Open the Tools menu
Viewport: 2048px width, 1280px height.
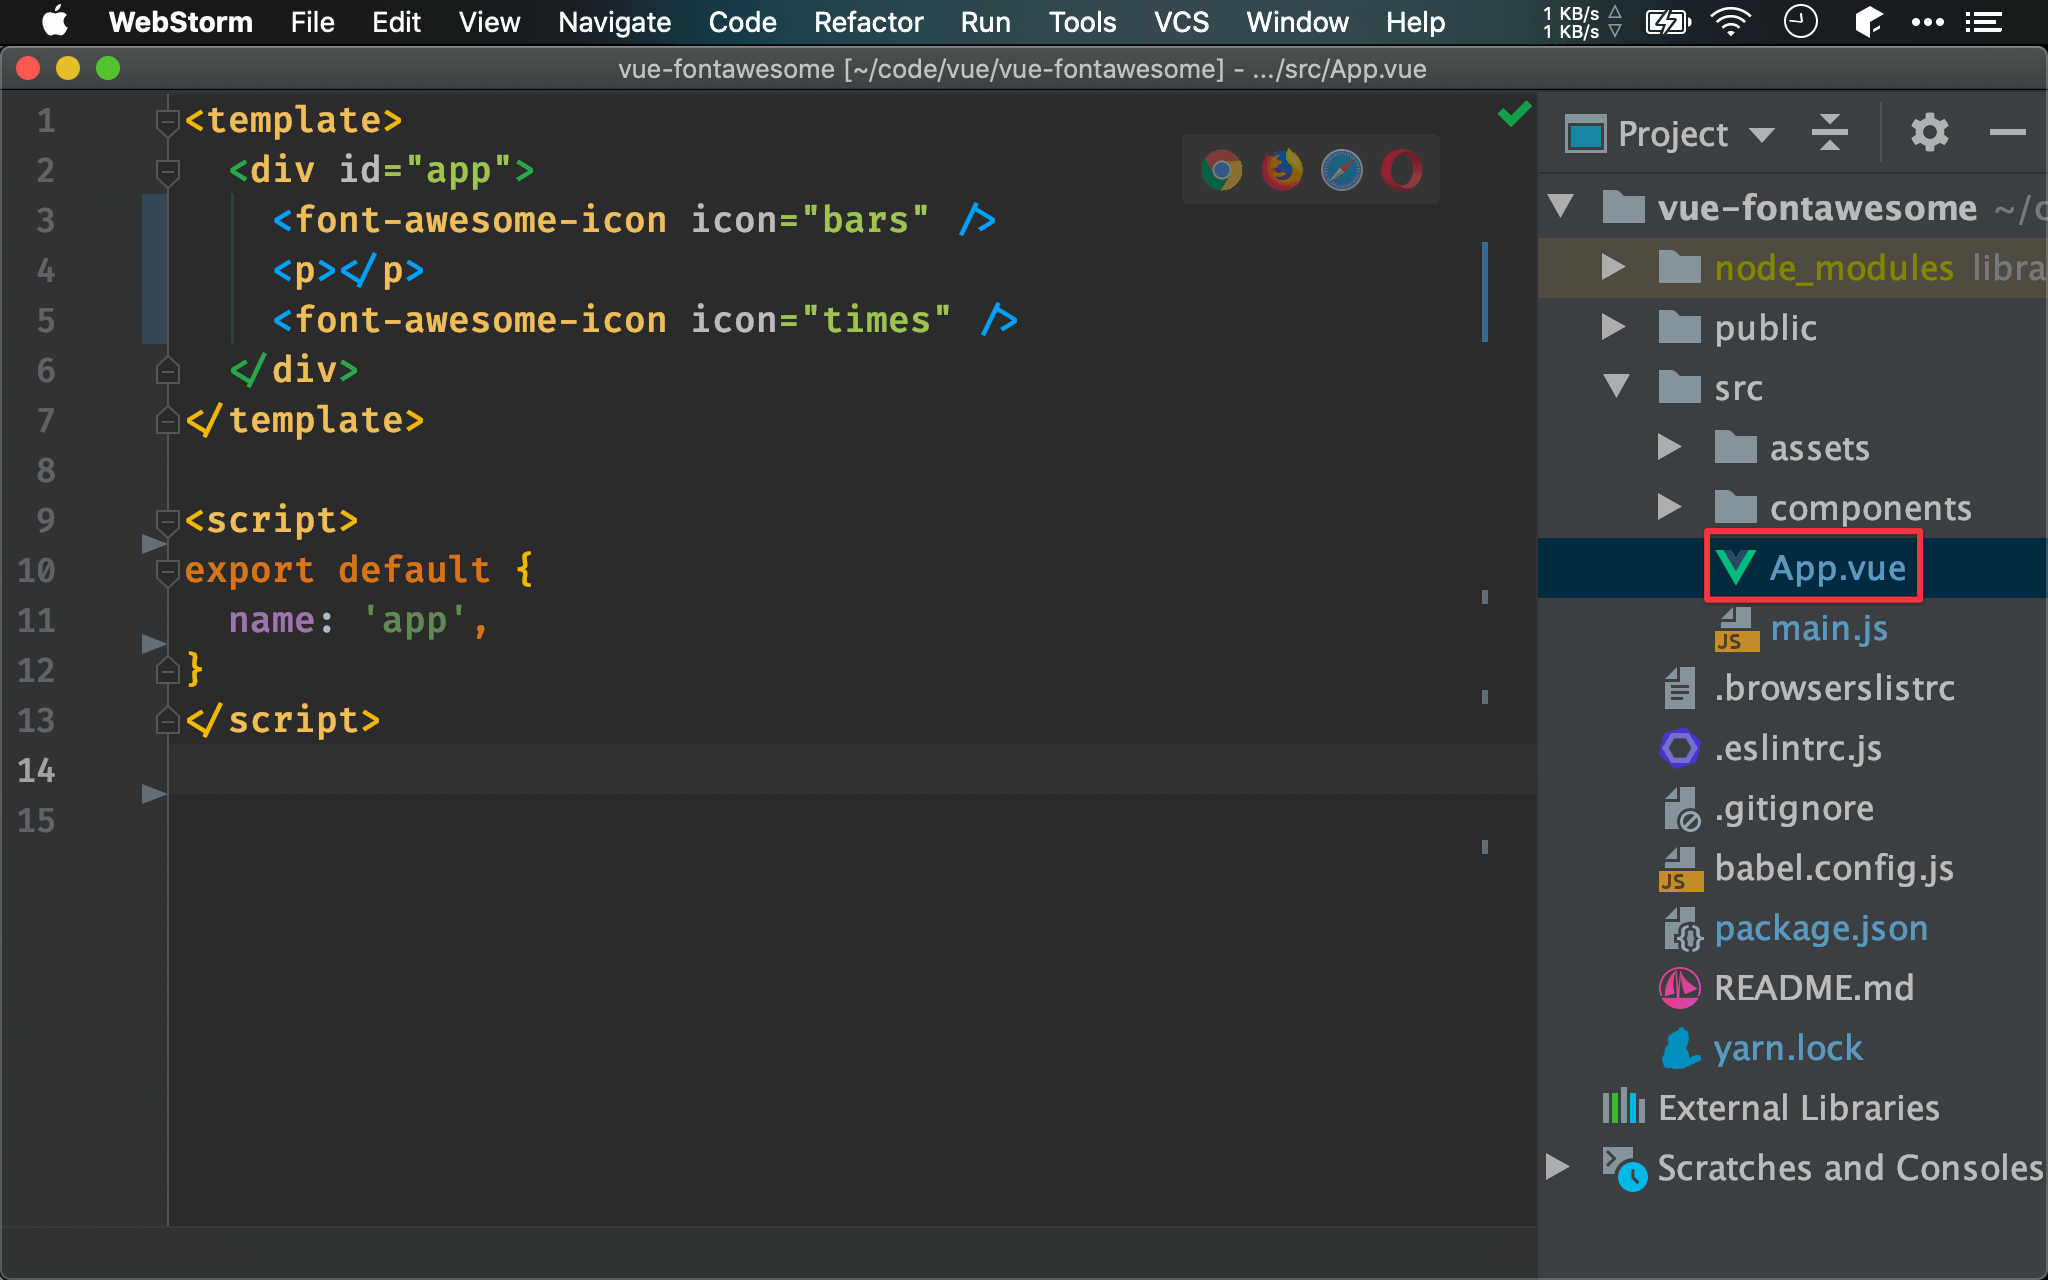[x=1082, y=22]
